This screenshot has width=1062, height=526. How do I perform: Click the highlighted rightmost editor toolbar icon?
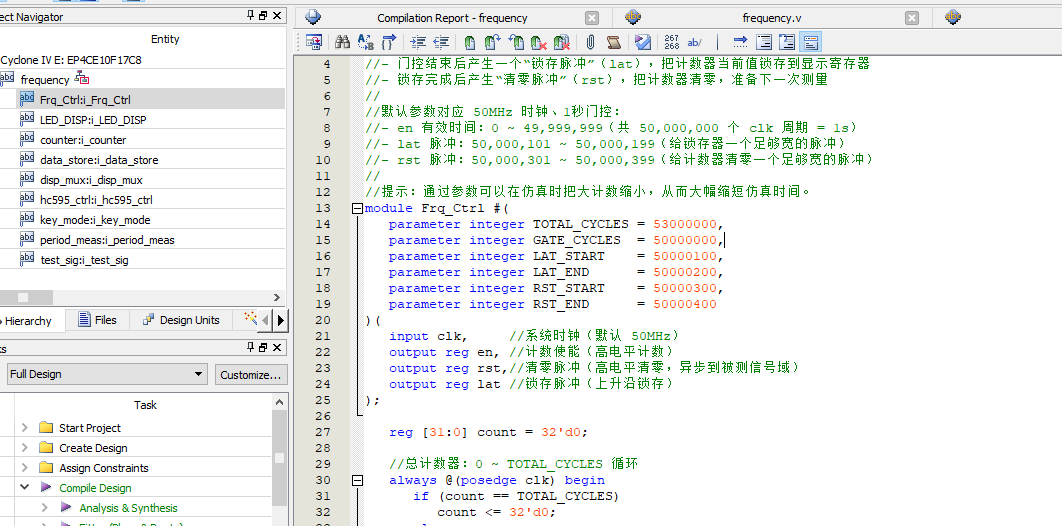click(810, 42)
